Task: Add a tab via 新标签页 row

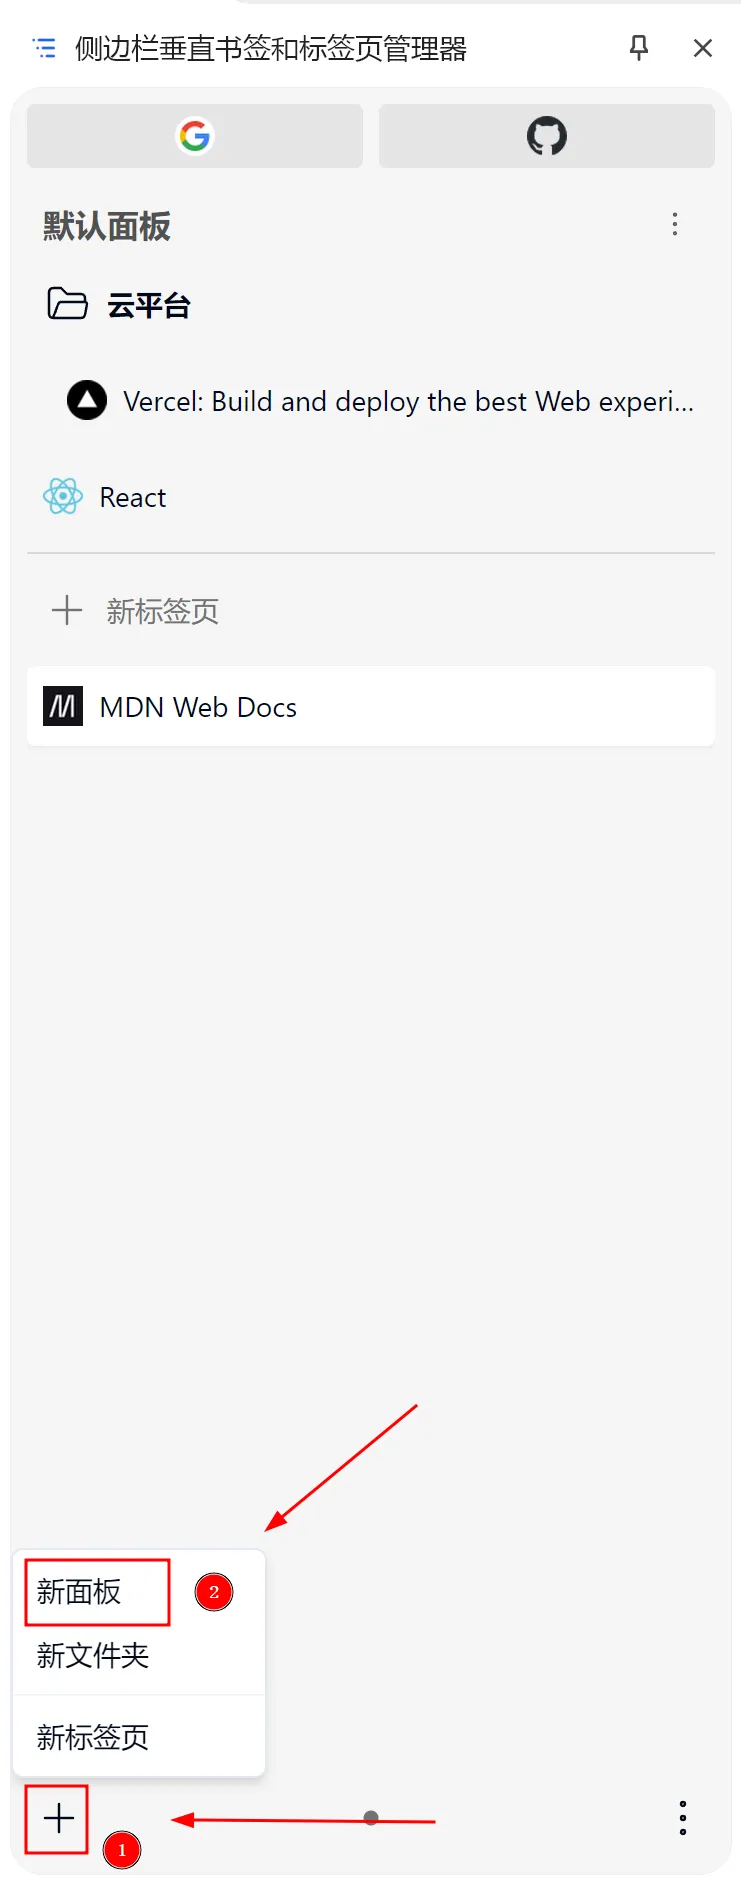Action: tap(370, 611)
